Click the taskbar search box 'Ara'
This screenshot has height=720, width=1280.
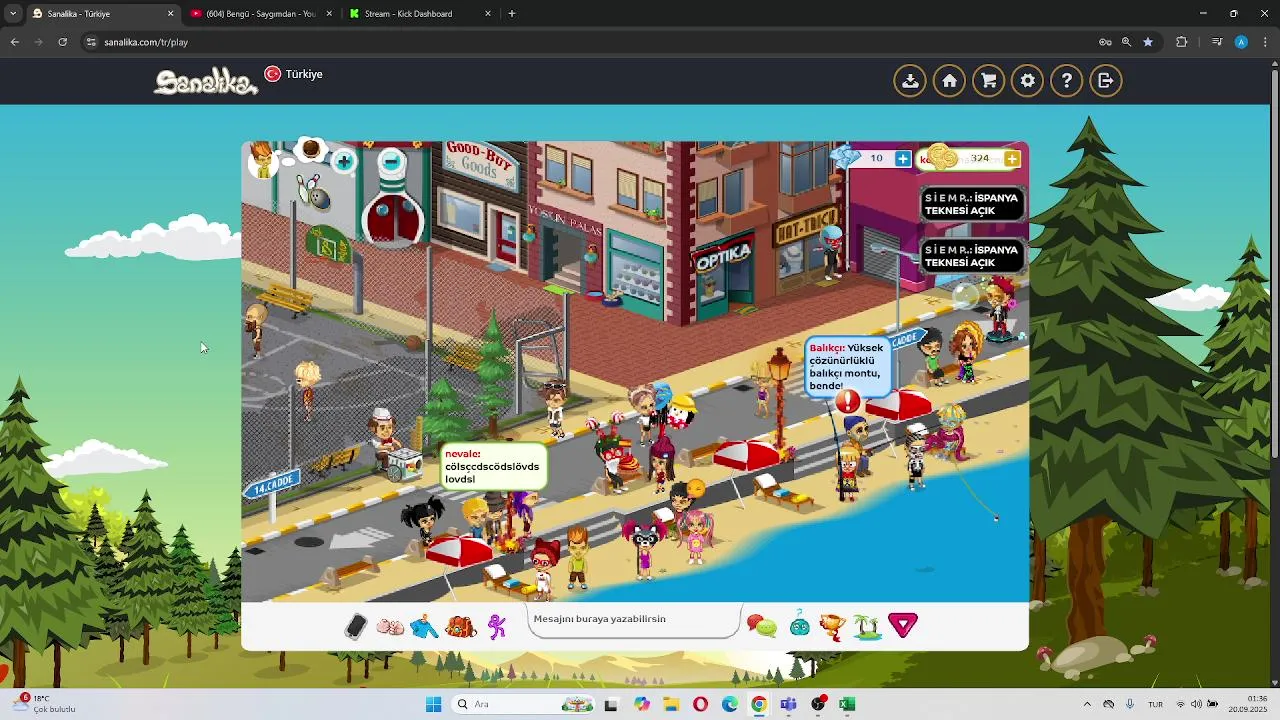point(523,704)
